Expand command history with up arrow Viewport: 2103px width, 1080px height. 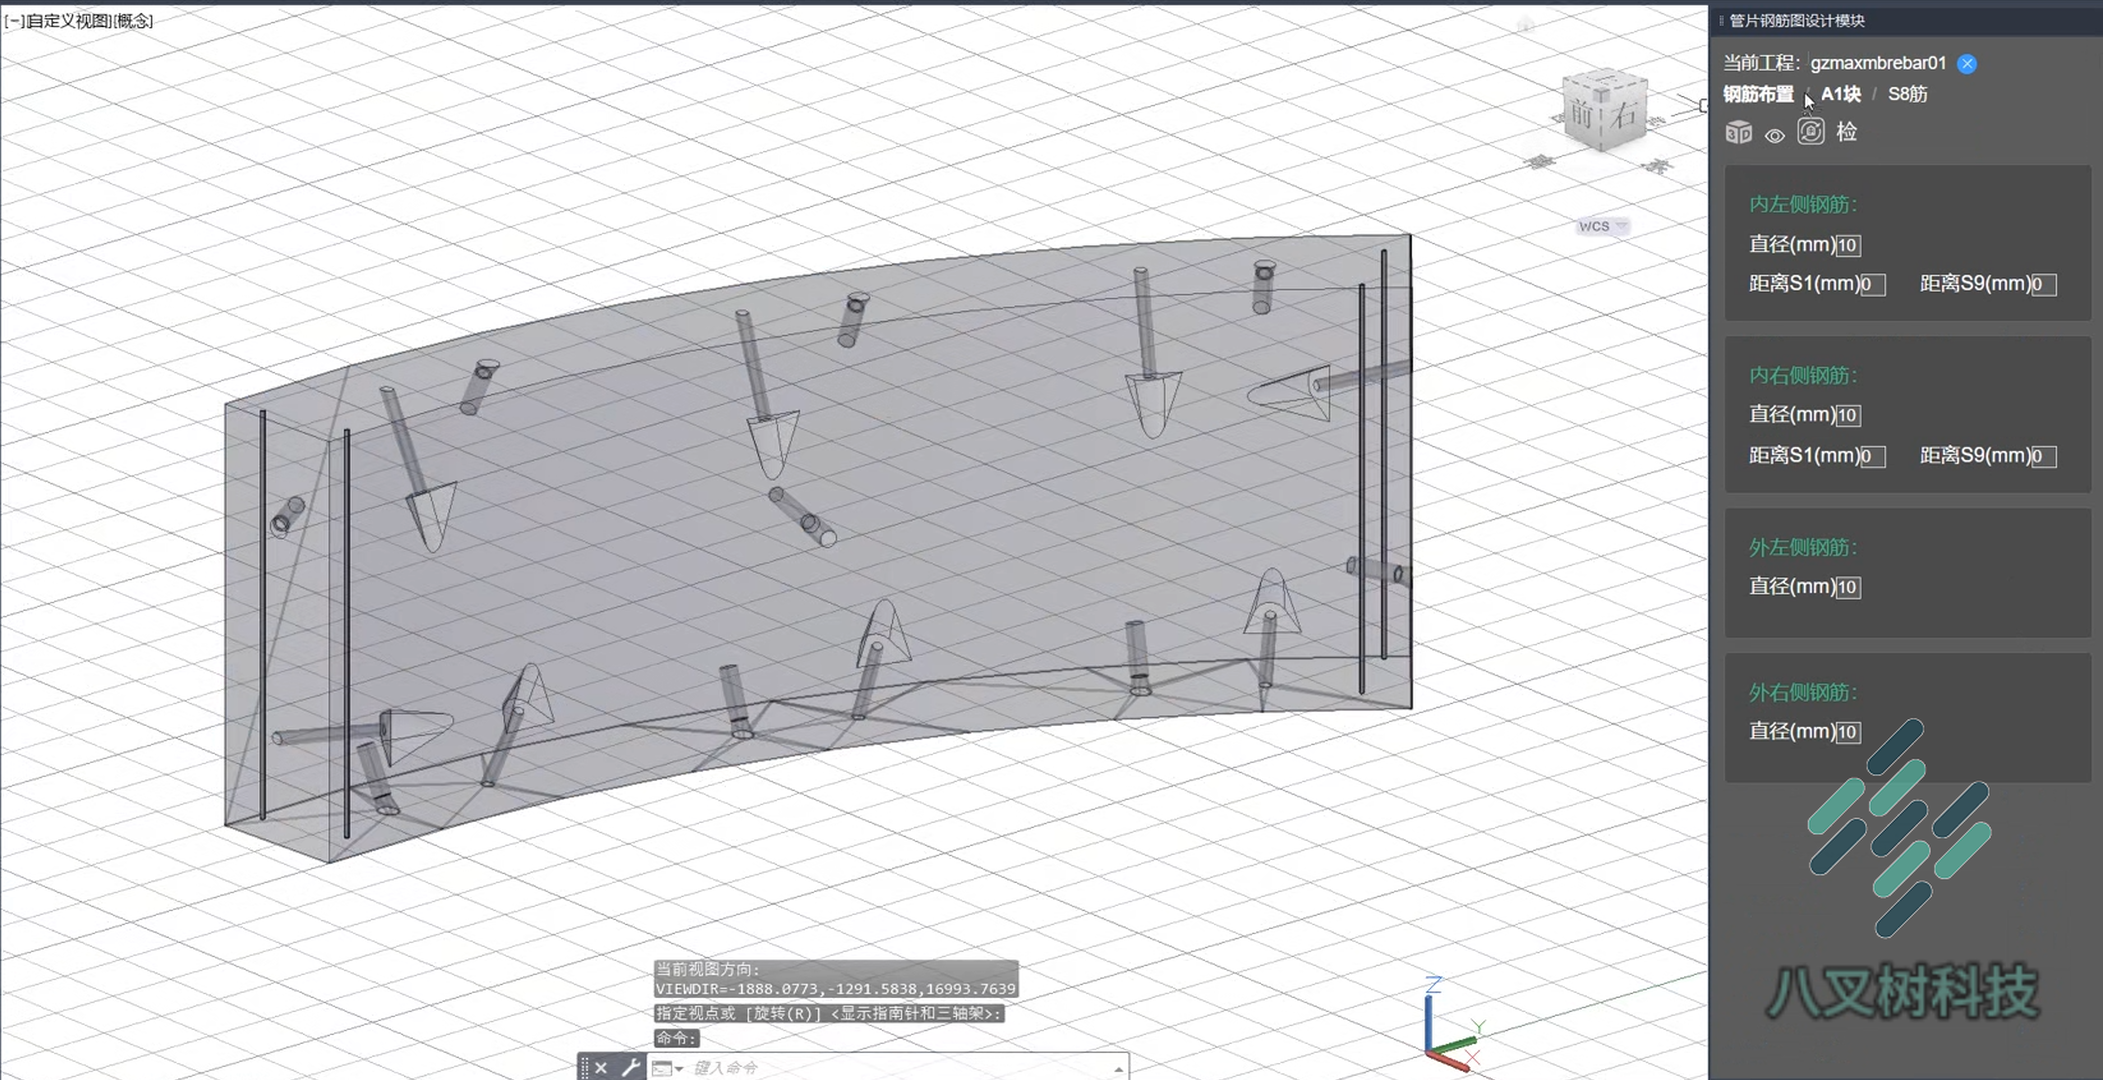tap(1118, 1069)
